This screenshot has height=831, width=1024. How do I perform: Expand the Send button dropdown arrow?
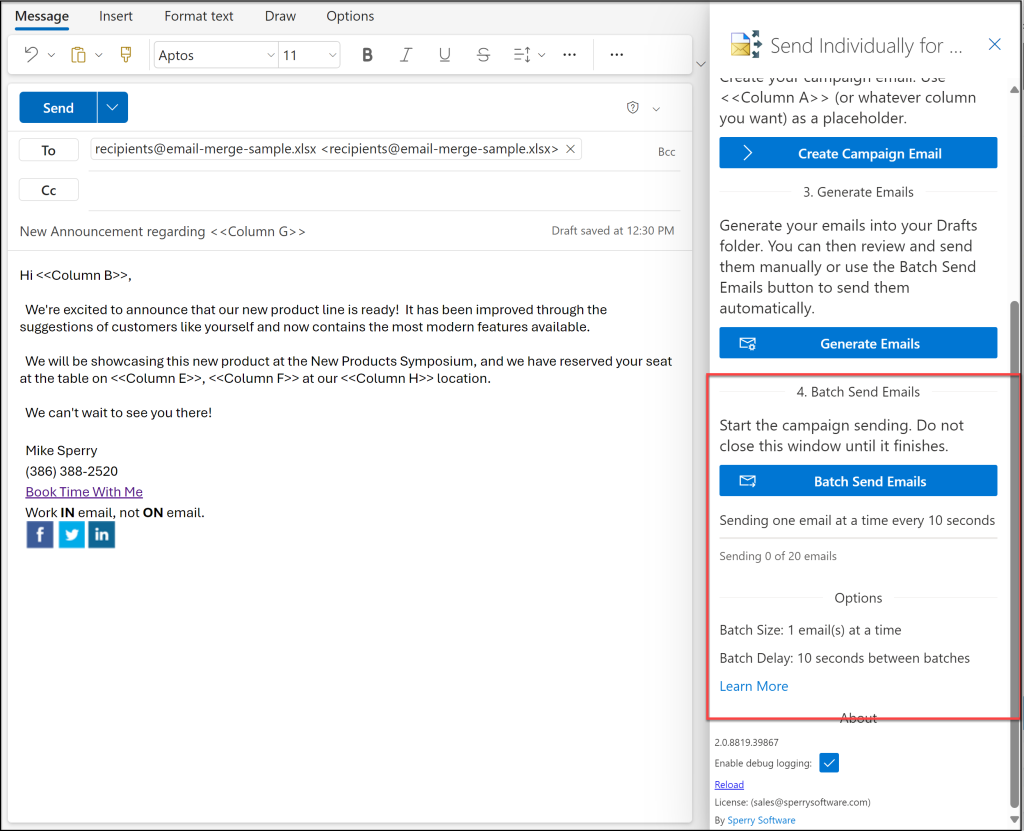coord(113,108)
